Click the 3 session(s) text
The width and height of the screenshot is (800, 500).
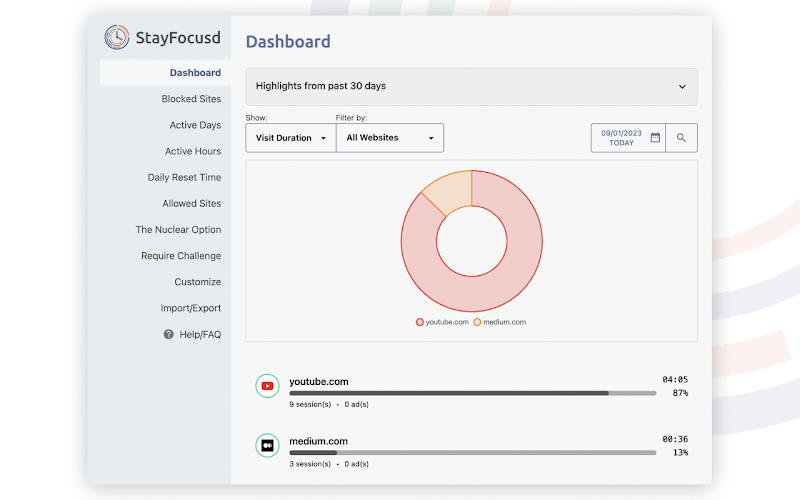(310, 464)
